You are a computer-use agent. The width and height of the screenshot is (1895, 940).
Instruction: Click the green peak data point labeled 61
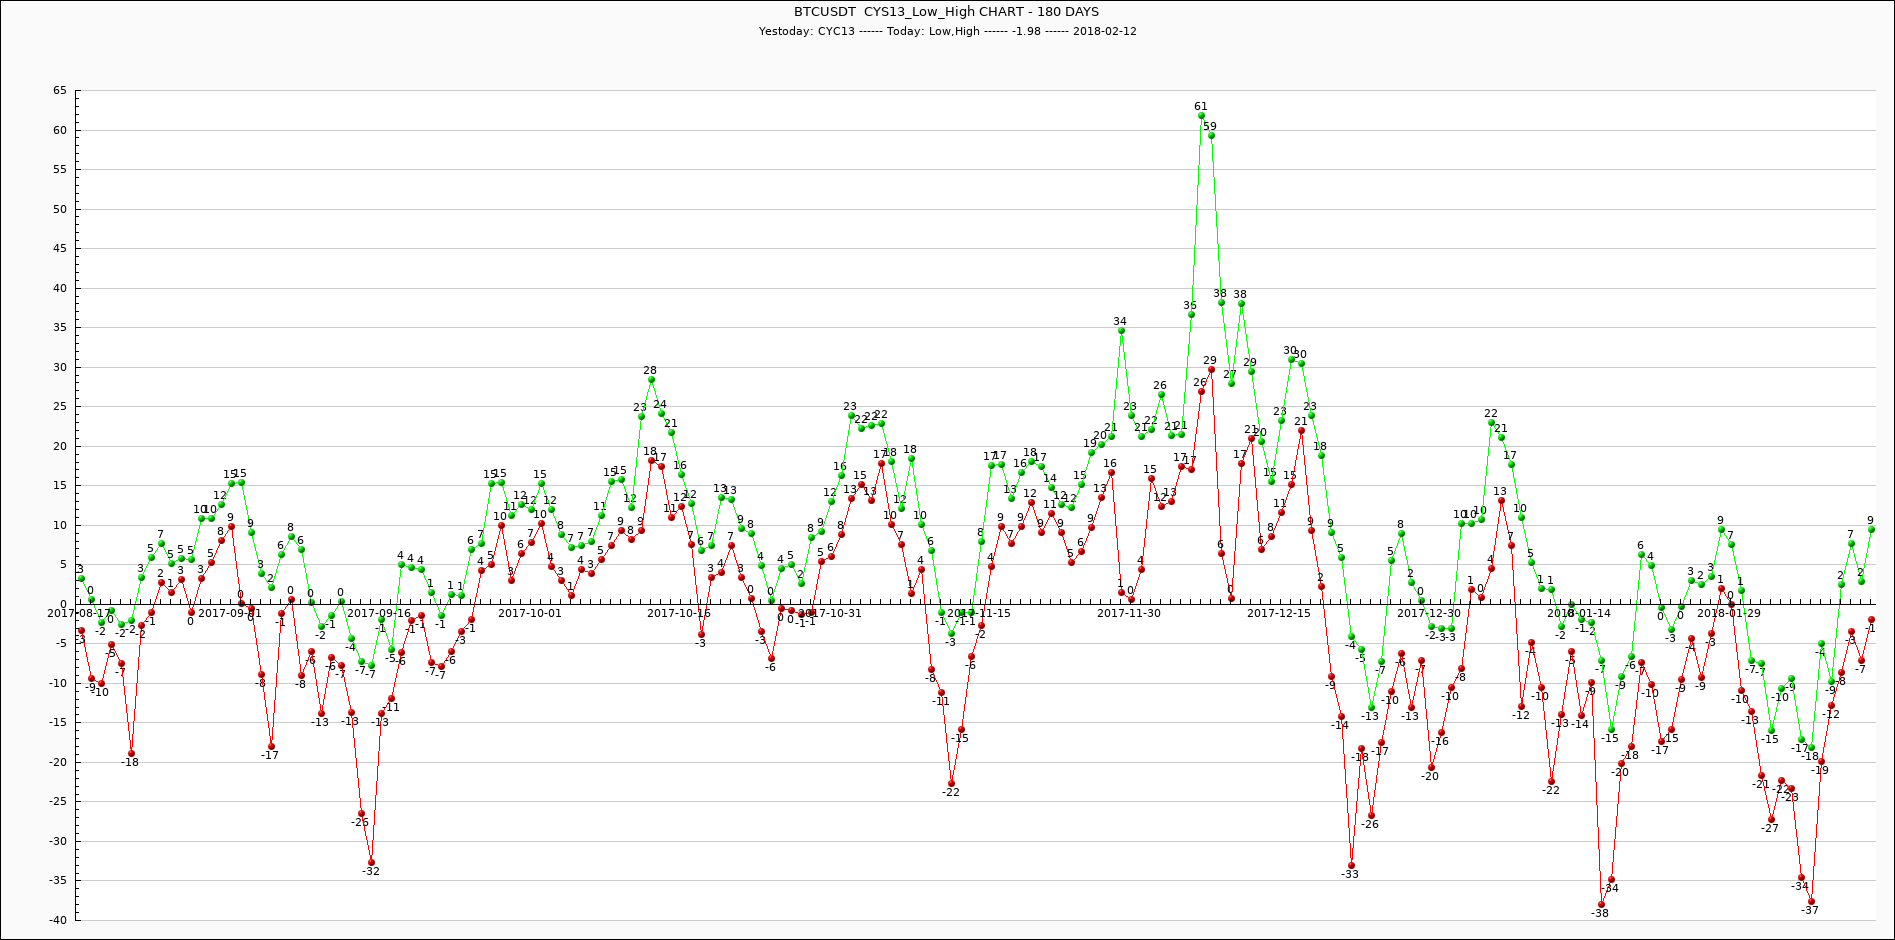[x=1201, y=115]
